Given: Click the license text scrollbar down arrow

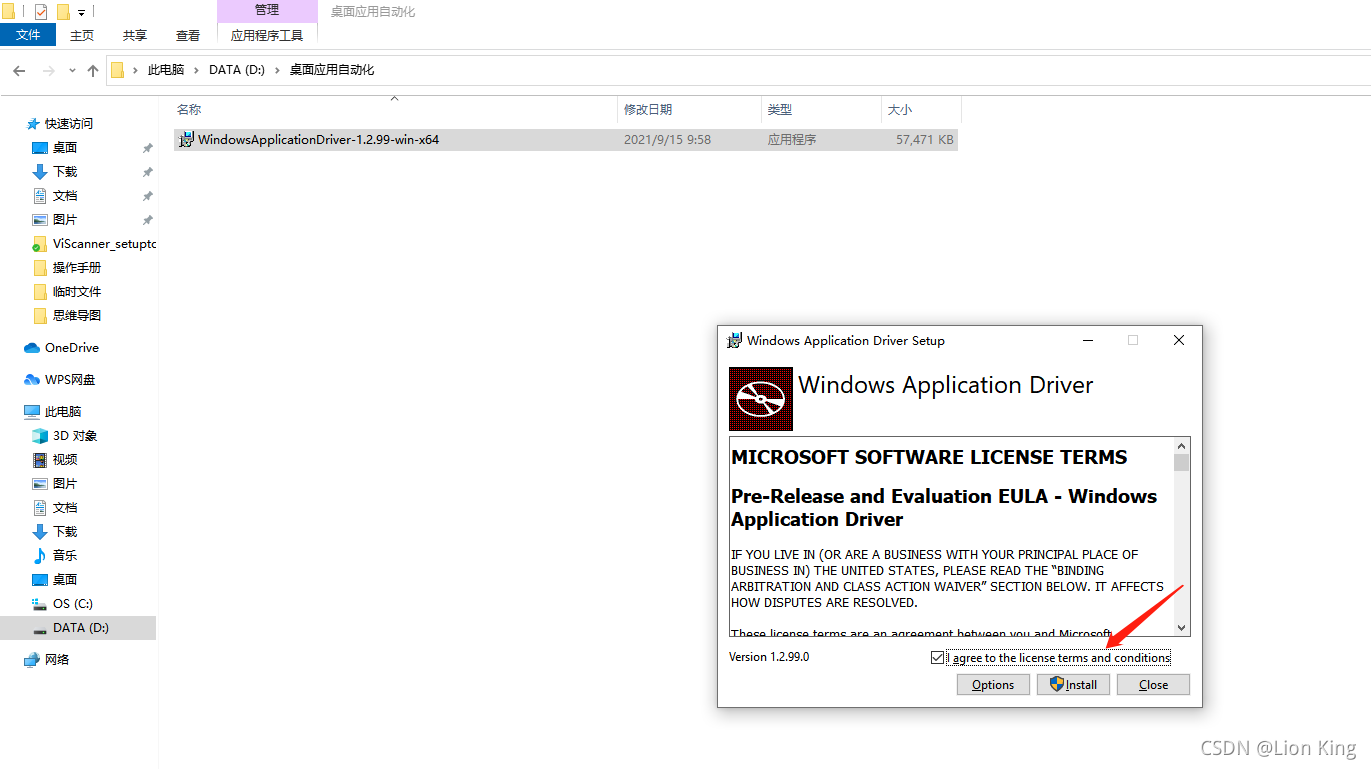Looking at the screenshot, I should 1182,627.
